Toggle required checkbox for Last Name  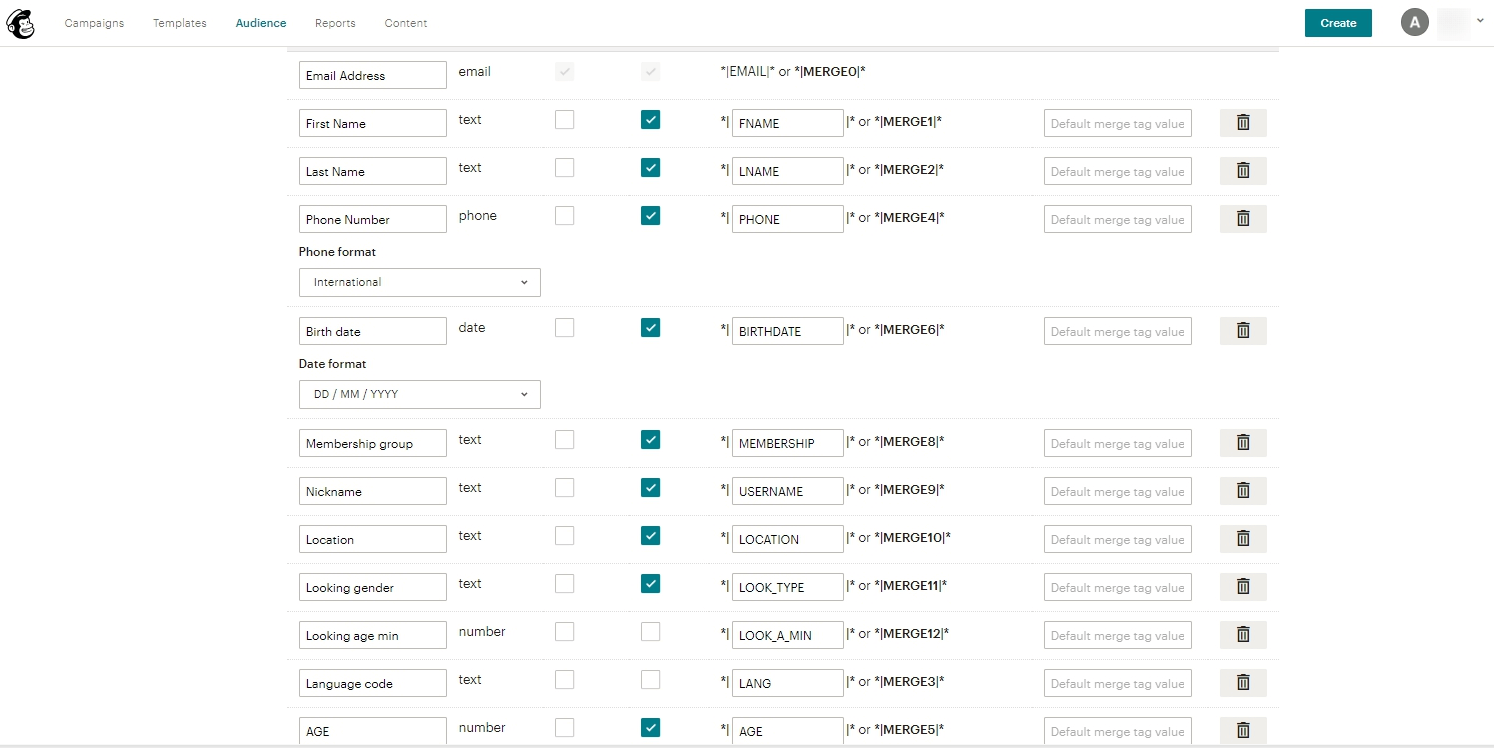565,168
